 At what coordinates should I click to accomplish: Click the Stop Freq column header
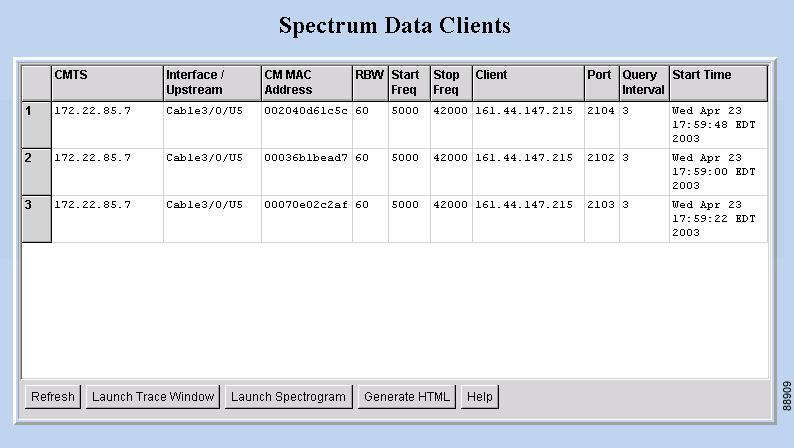pos(451,83)
